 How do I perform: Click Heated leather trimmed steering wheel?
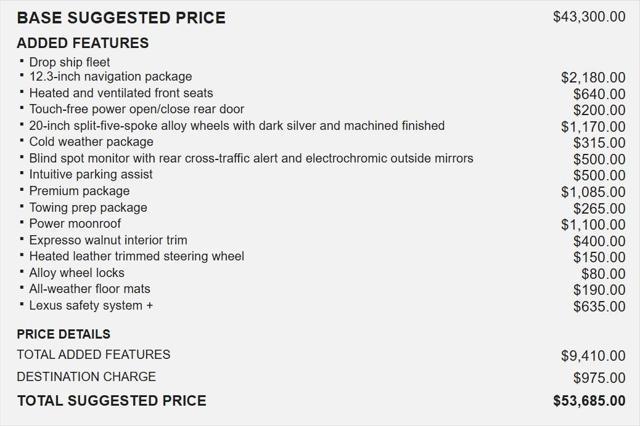pyautogui.click(x=137, y=256)
